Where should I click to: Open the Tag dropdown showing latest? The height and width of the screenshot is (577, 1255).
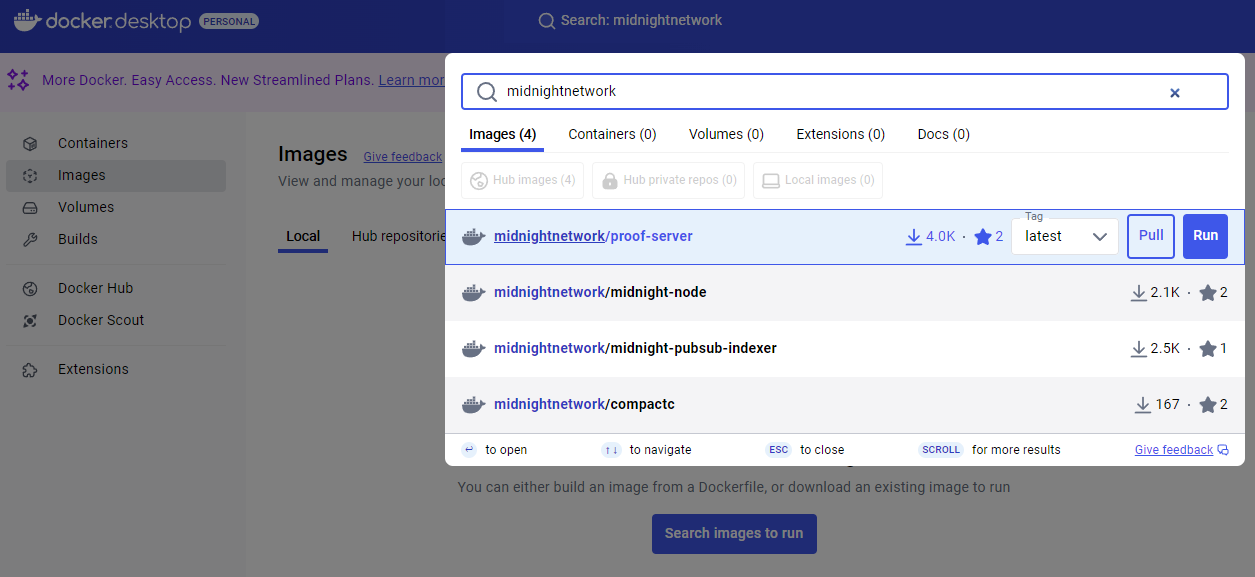pos(1065,237)
